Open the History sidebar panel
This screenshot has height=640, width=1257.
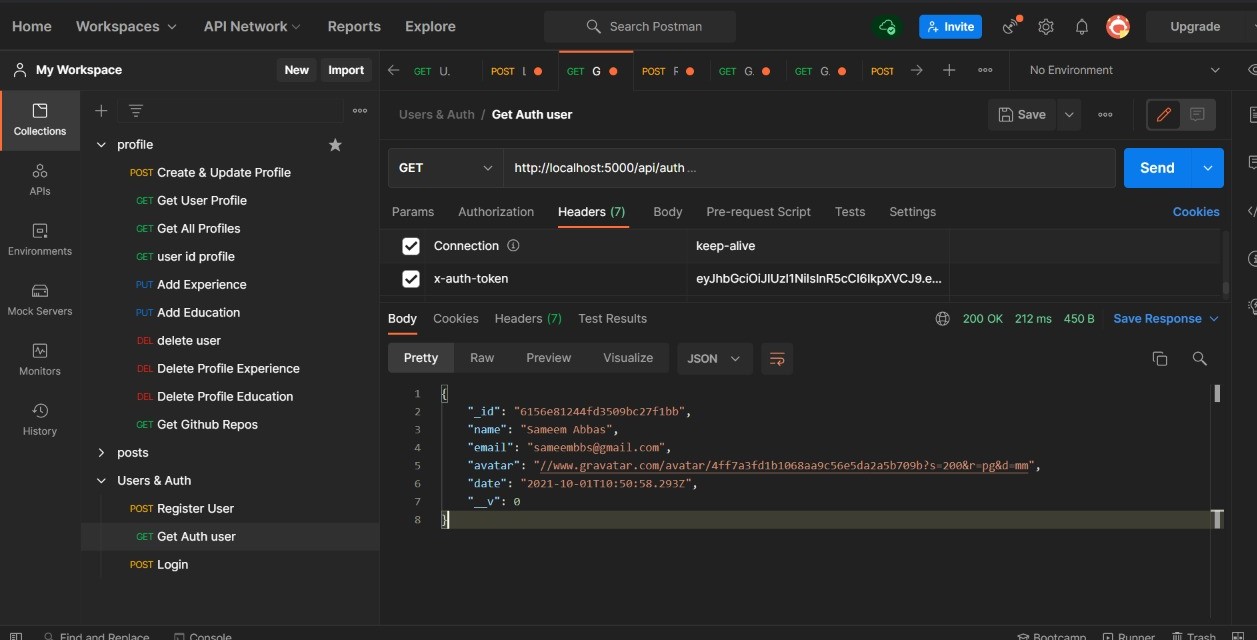[40, 420]
